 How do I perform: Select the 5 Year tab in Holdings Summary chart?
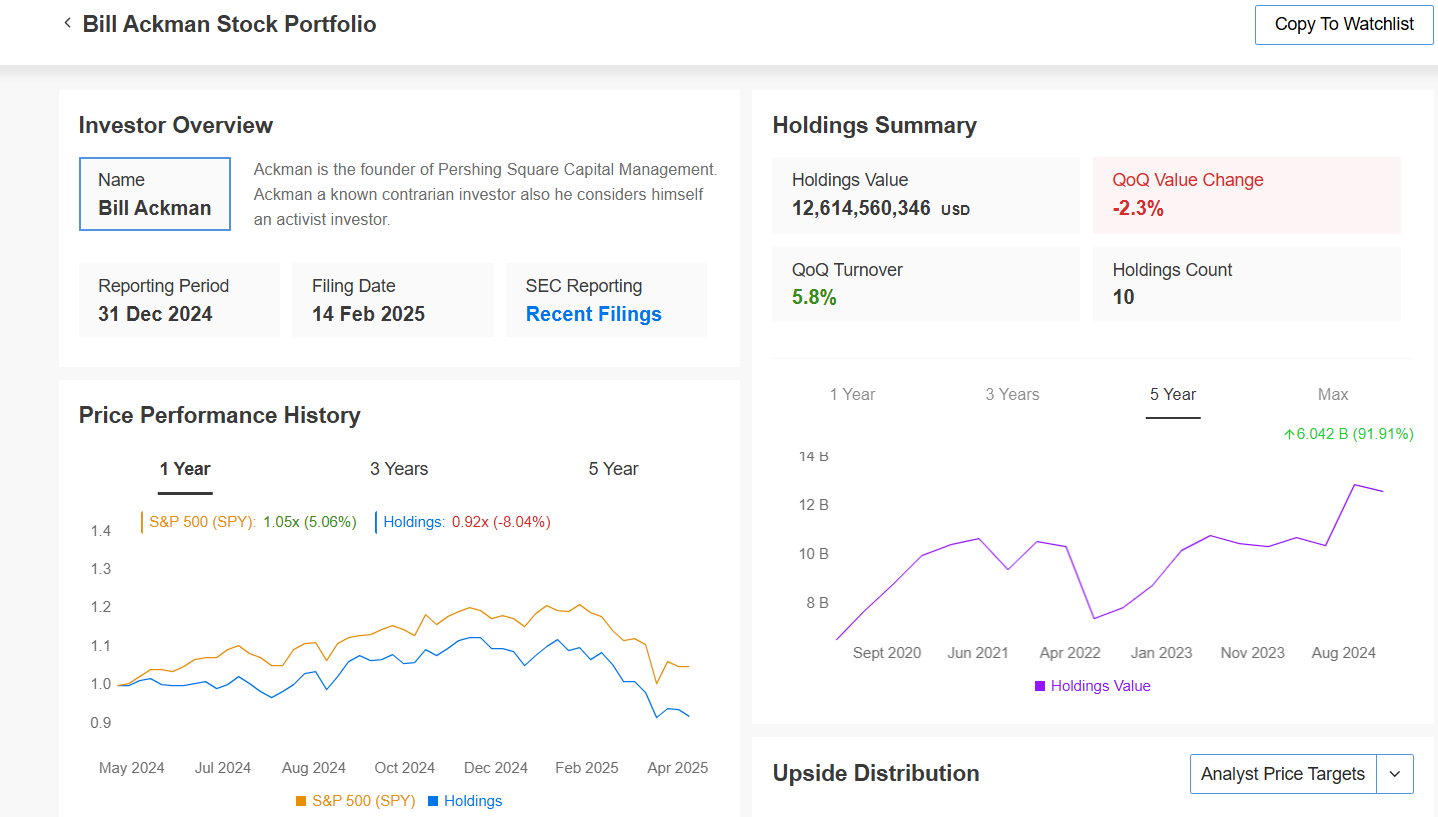(1173, 394)
